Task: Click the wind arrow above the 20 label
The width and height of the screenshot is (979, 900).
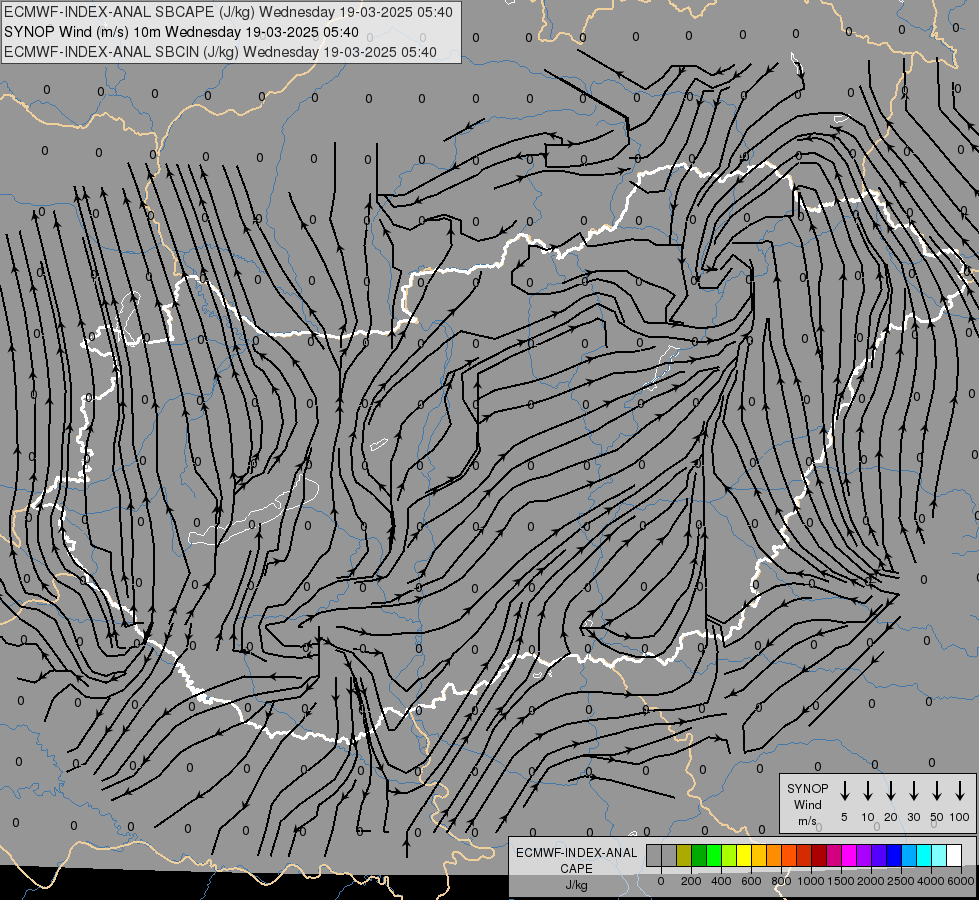Action: click(x=891, y=791)
